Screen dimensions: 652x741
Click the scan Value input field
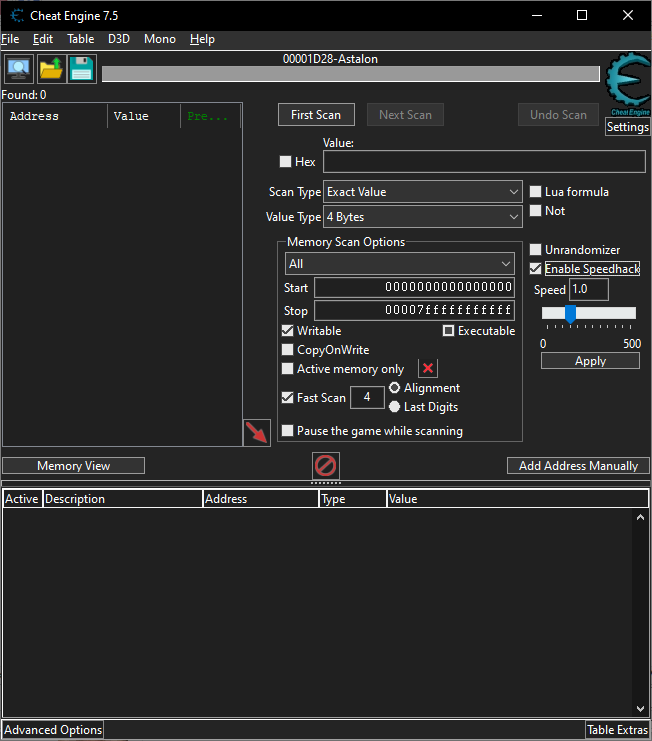tap(484, 162)
